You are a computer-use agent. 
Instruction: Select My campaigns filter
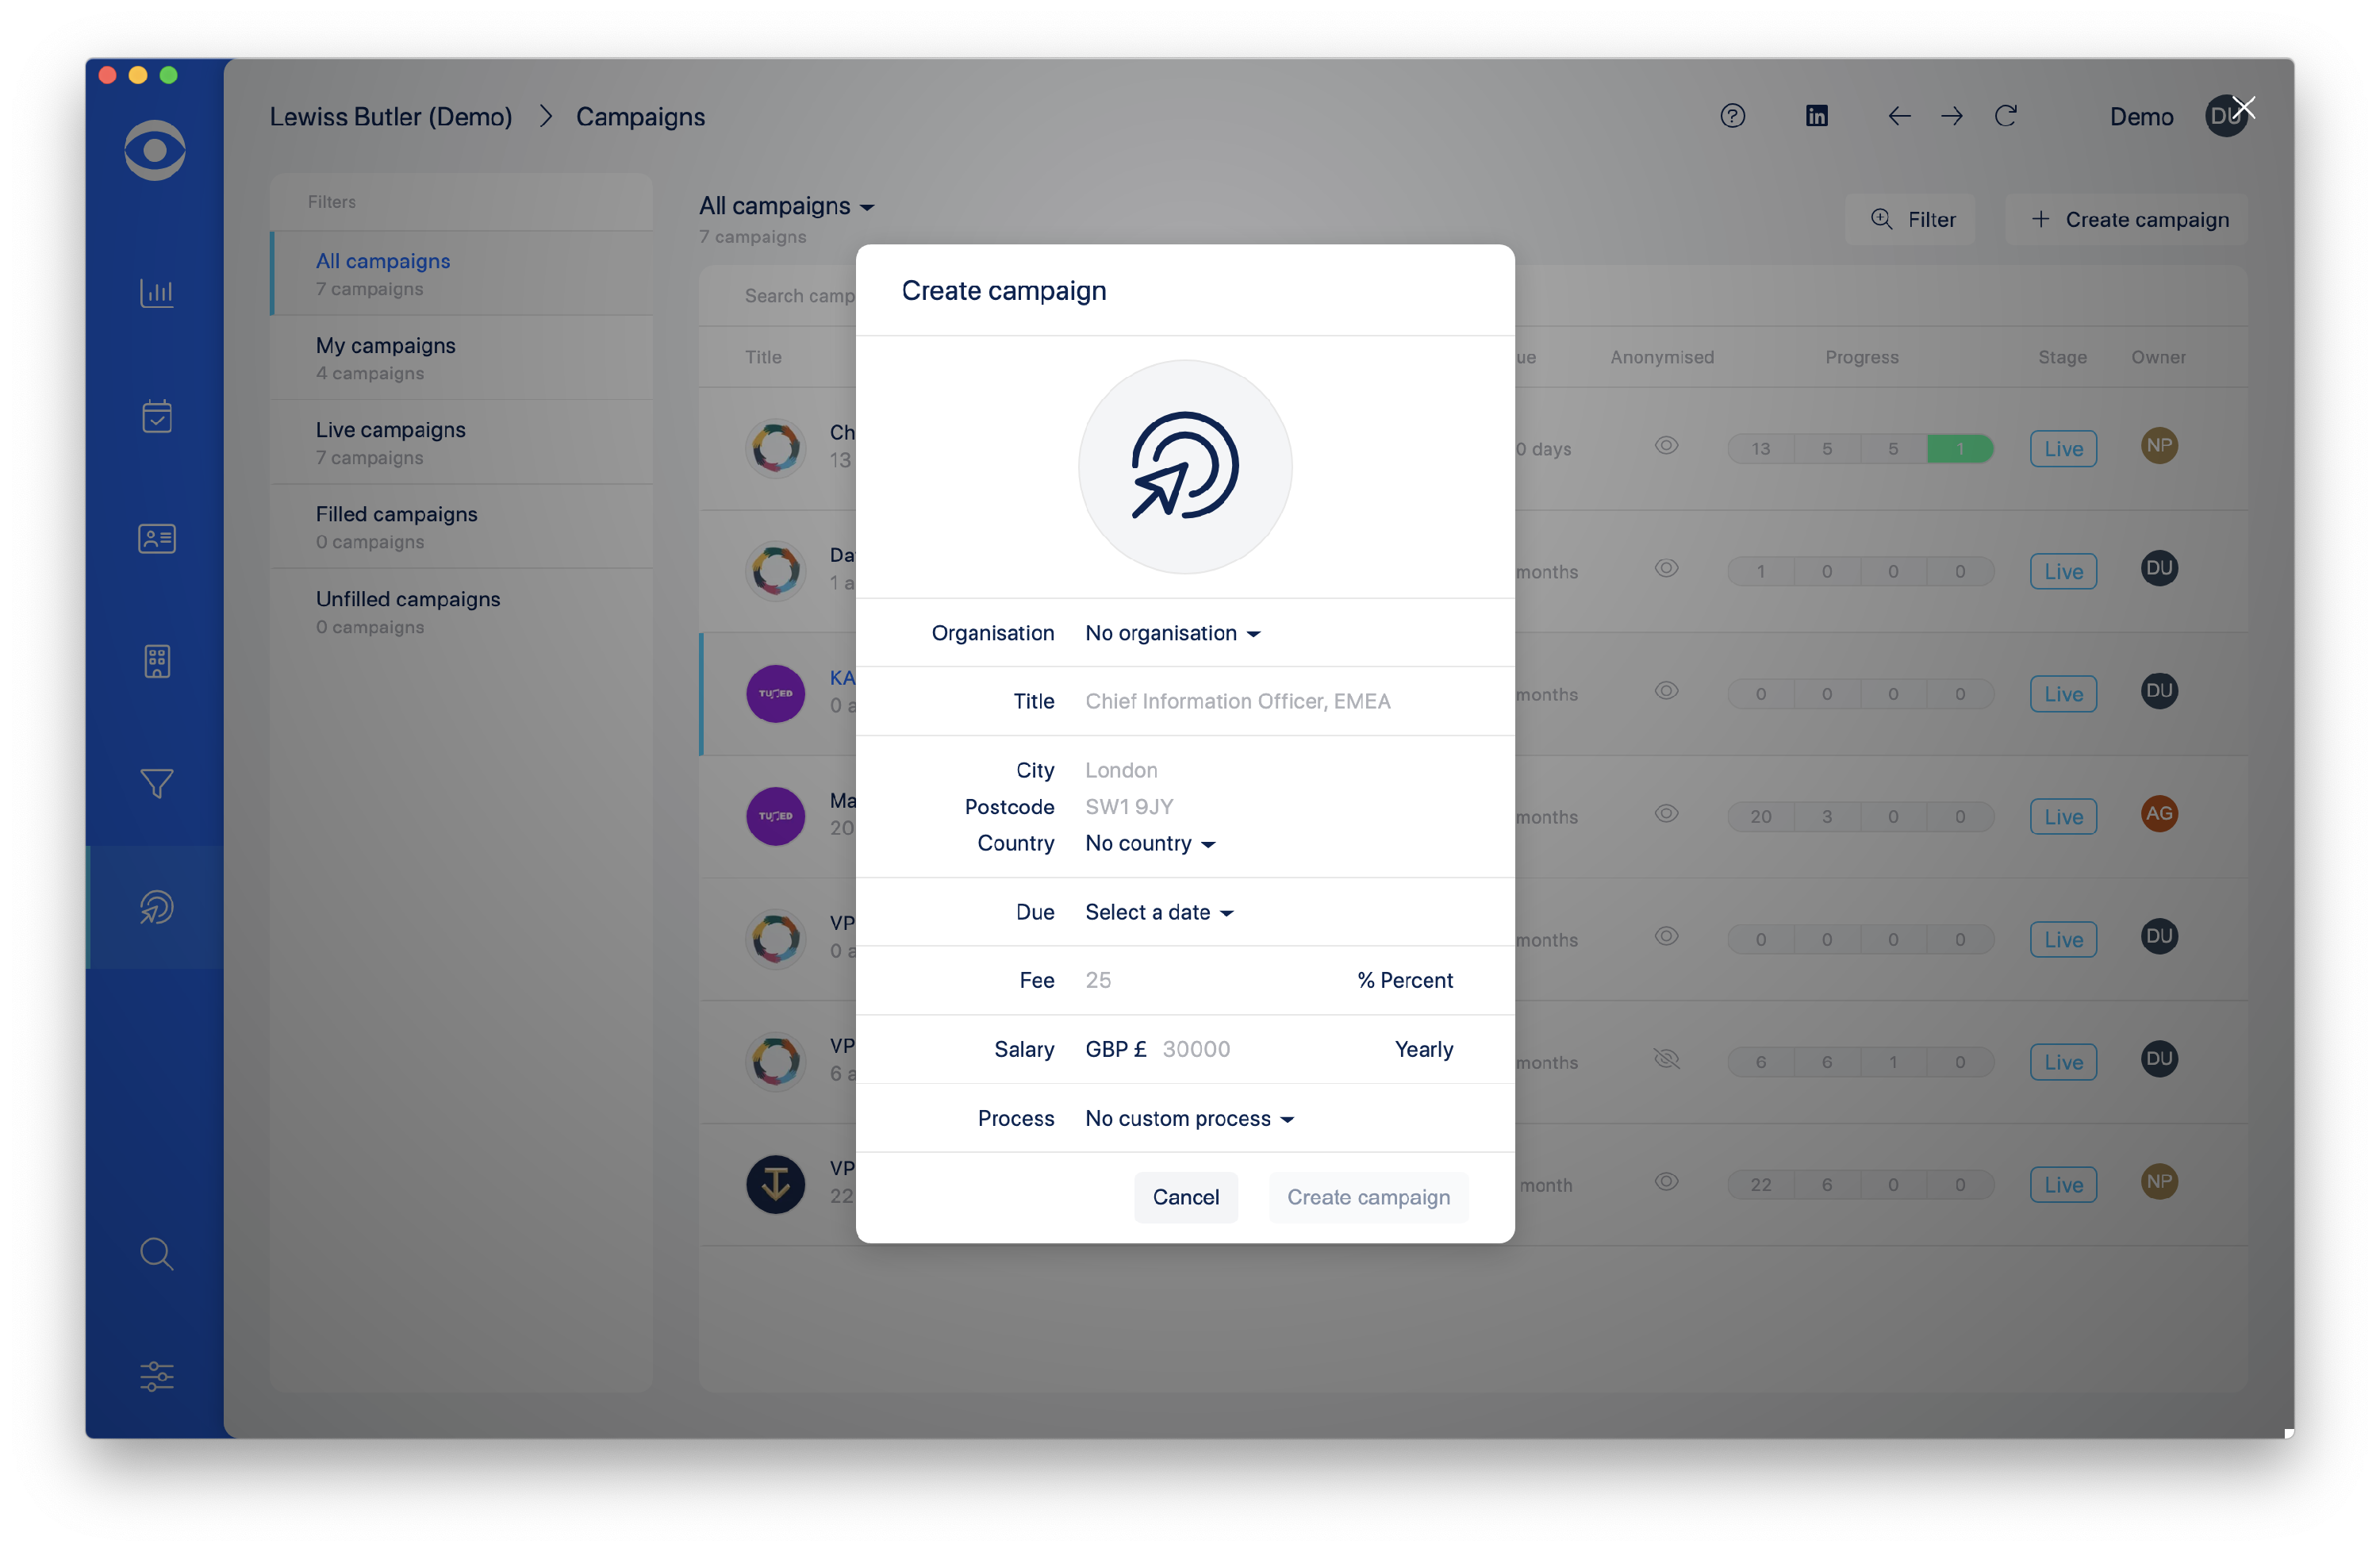[x=385, y=357]
